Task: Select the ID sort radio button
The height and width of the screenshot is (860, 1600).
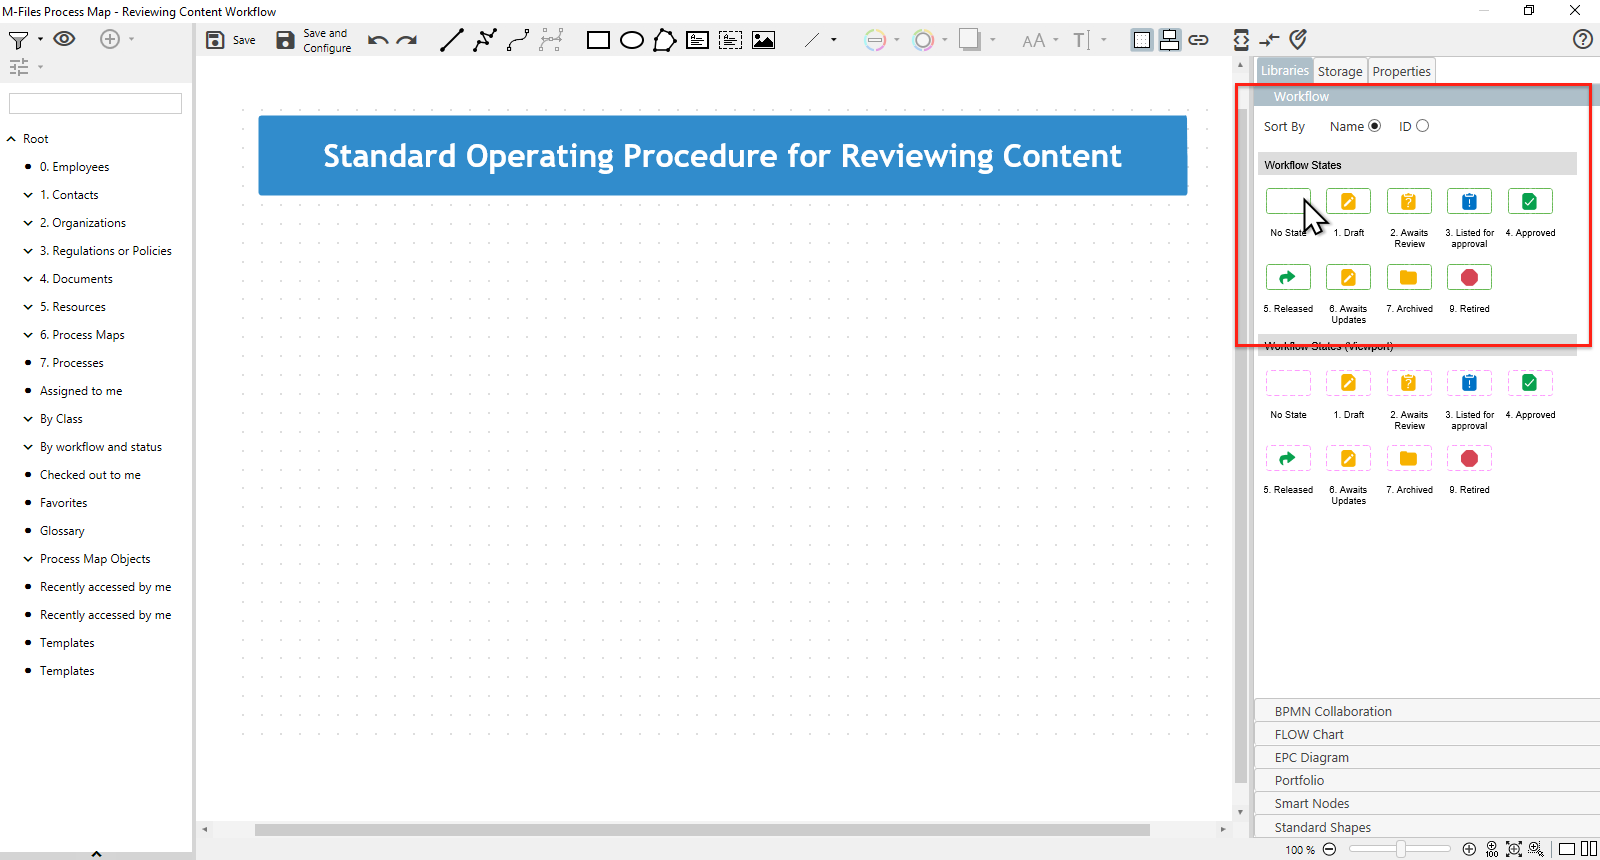Action: pyautogui.click(x=1423, y=126)
